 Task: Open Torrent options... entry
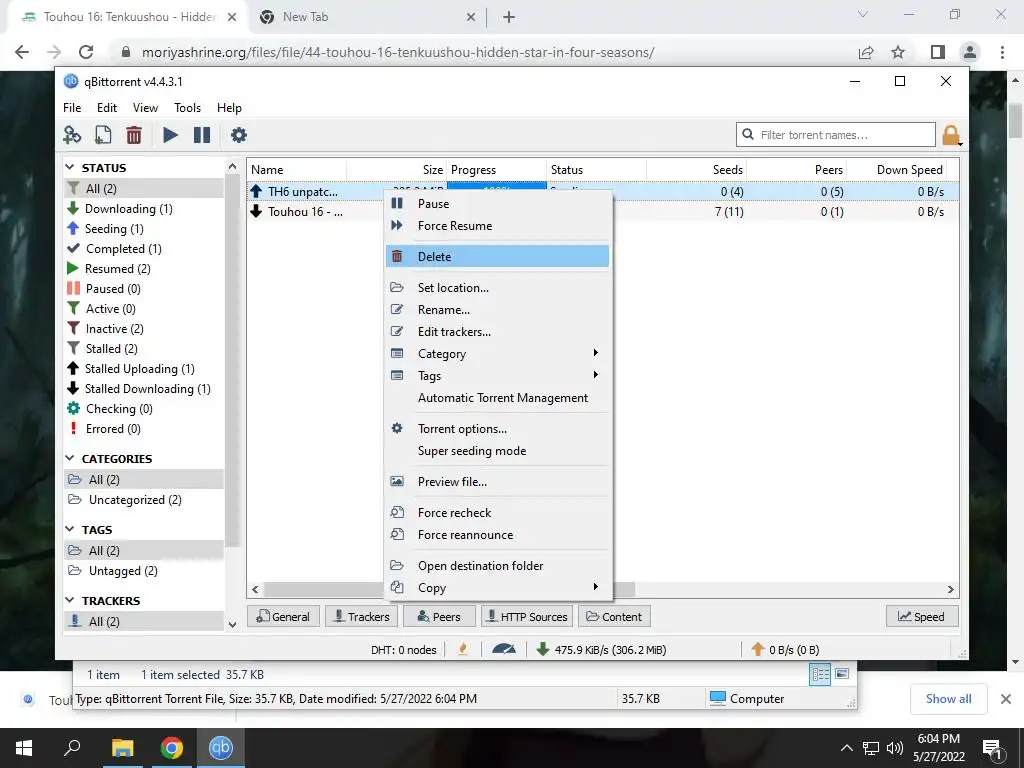[497, 429]
